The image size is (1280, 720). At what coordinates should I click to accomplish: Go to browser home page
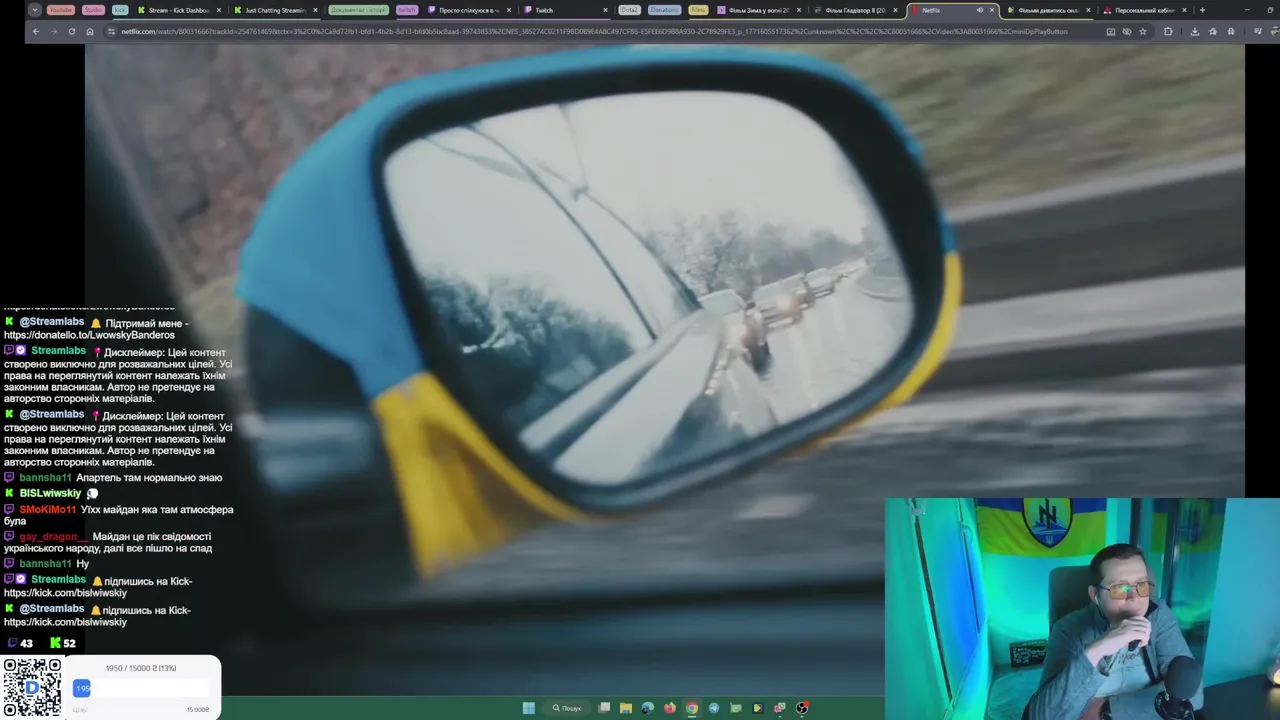point(89,31)
